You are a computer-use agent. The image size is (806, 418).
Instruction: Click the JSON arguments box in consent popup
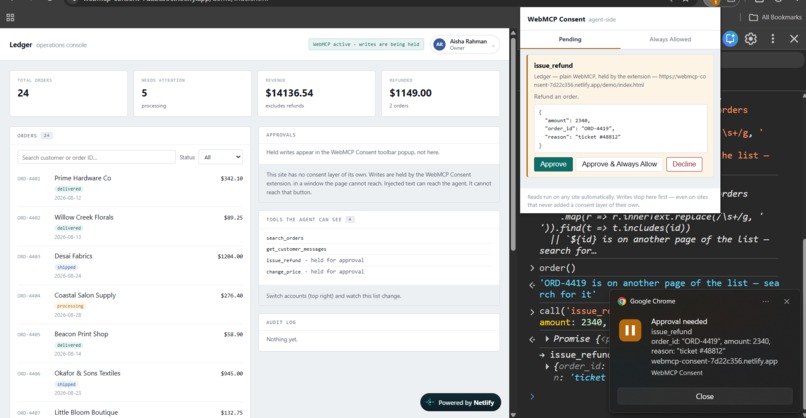pyautogui.click(x=620, y=128)
